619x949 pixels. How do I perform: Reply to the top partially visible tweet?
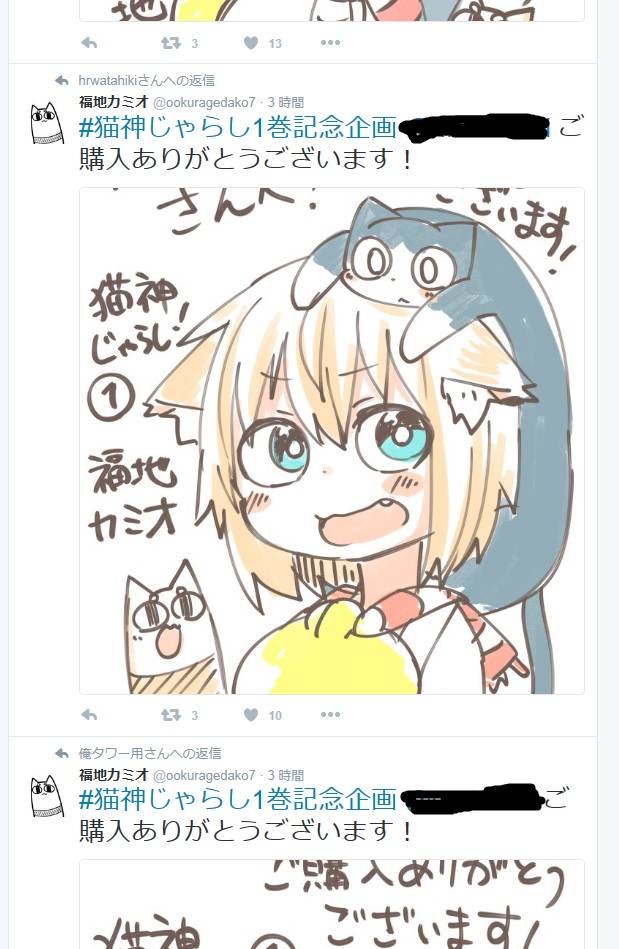point(89,43)
